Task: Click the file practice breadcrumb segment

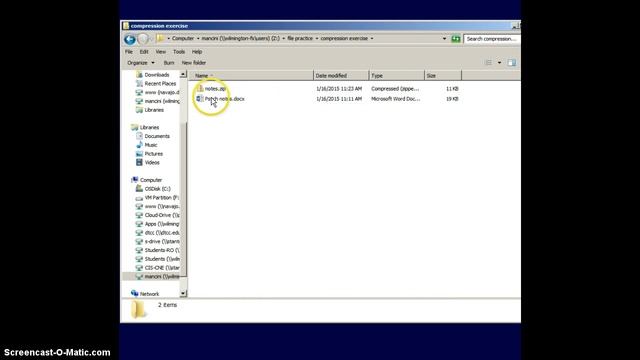Action: pyautogui.click(x=300, y=38)
